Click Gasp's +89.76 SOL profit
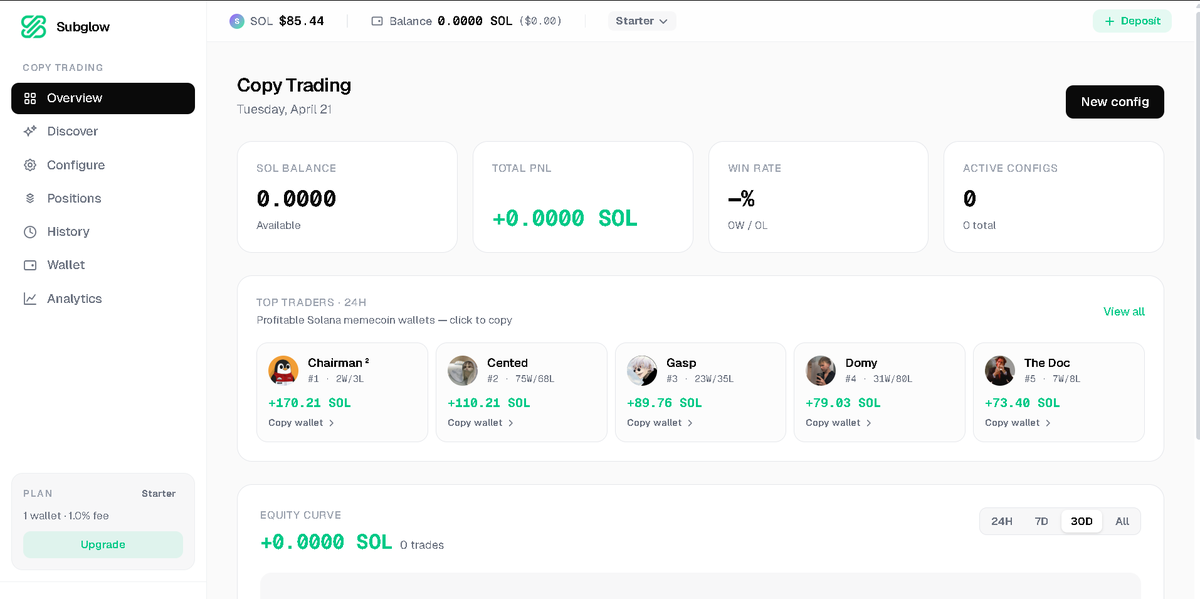This screenshot has width=1200, height=599. pos(665,403)
